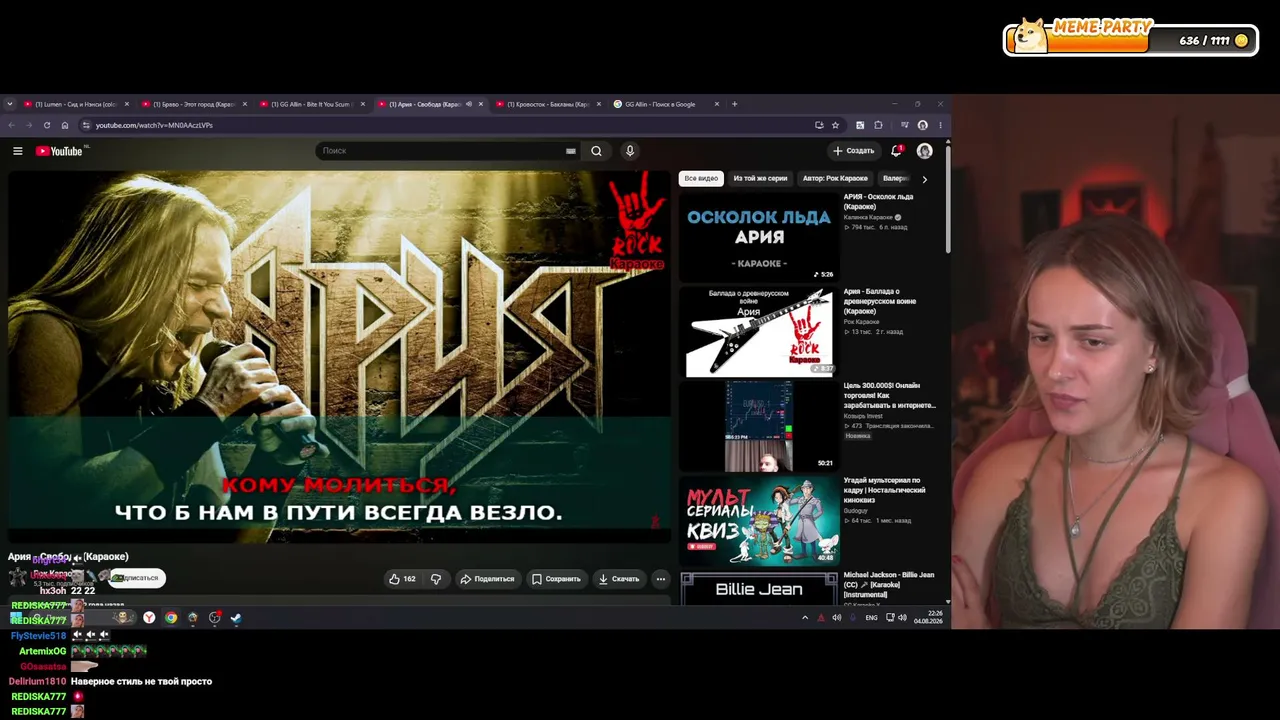Image resolution: width=1280 pixels, height=720 pixels.
Task: Reload the page in browser toolbar
Action: pos(46,125)
